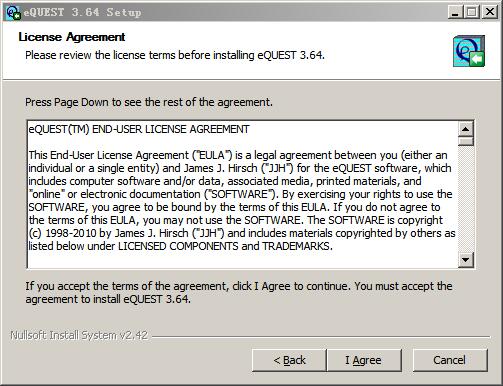Click the license scrollbar up arrow
Screen dimensions: 503x386
click(x=465, y=129)
